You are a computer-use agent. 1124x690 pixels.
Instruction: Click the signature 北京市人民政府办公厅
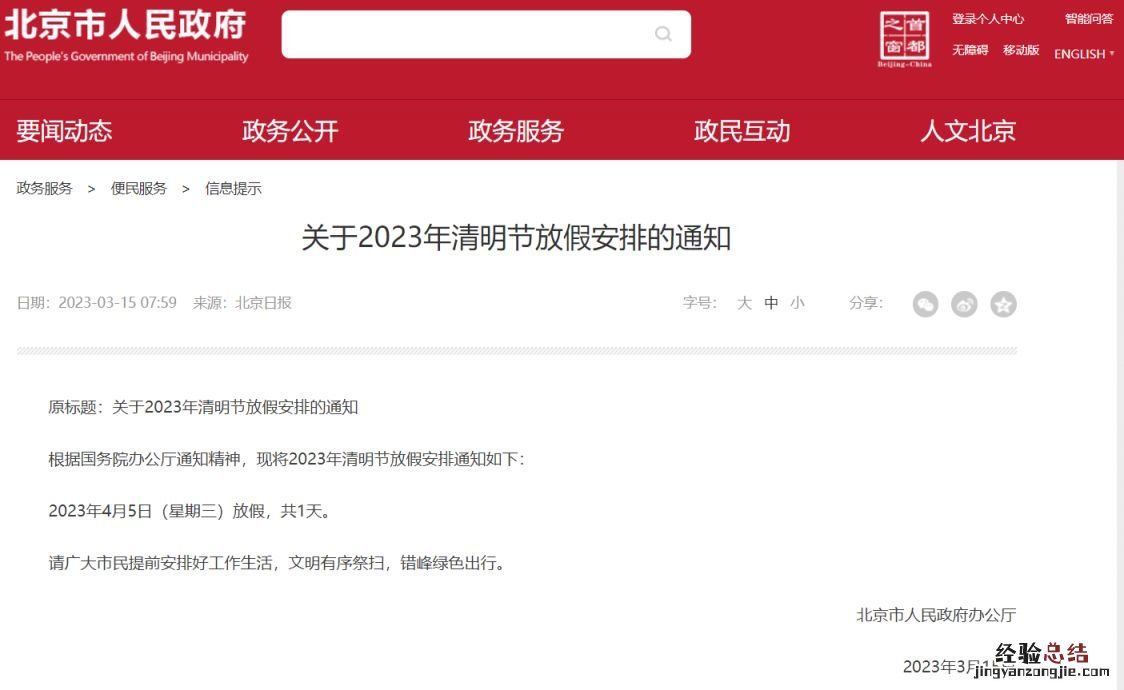pyautogui.click(x=936, y=615)
